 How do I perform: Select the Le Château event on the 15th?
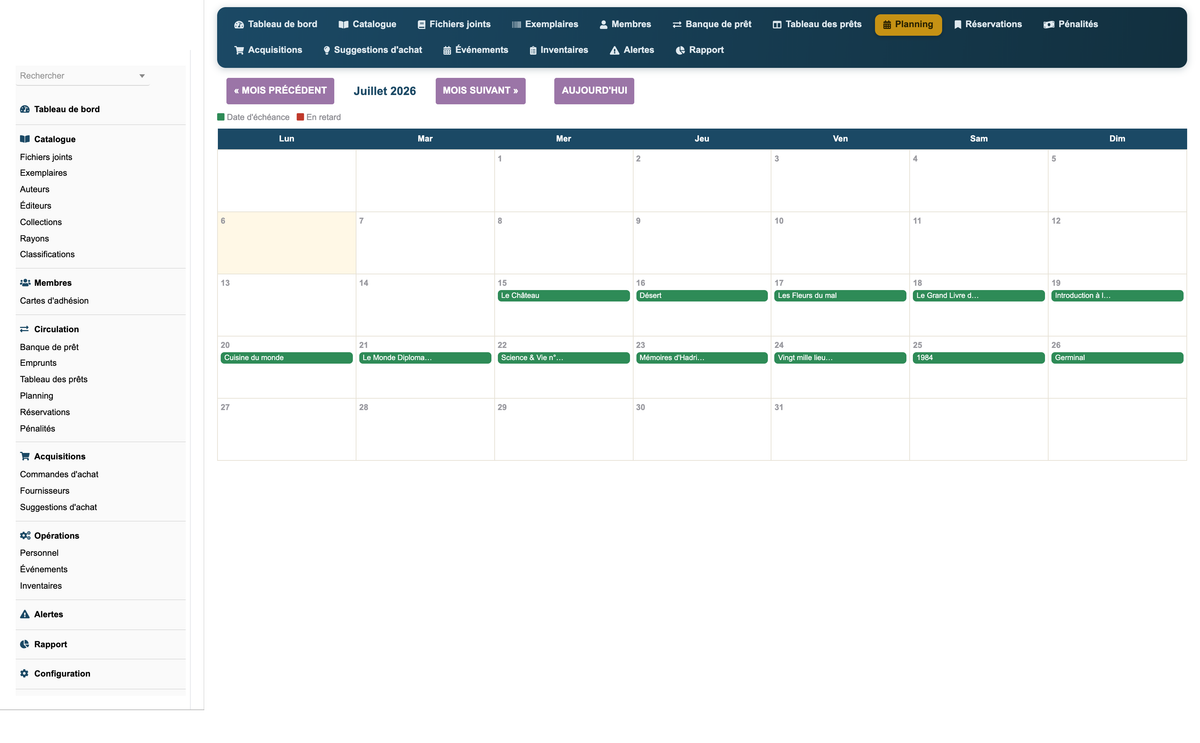click(563, 296)
